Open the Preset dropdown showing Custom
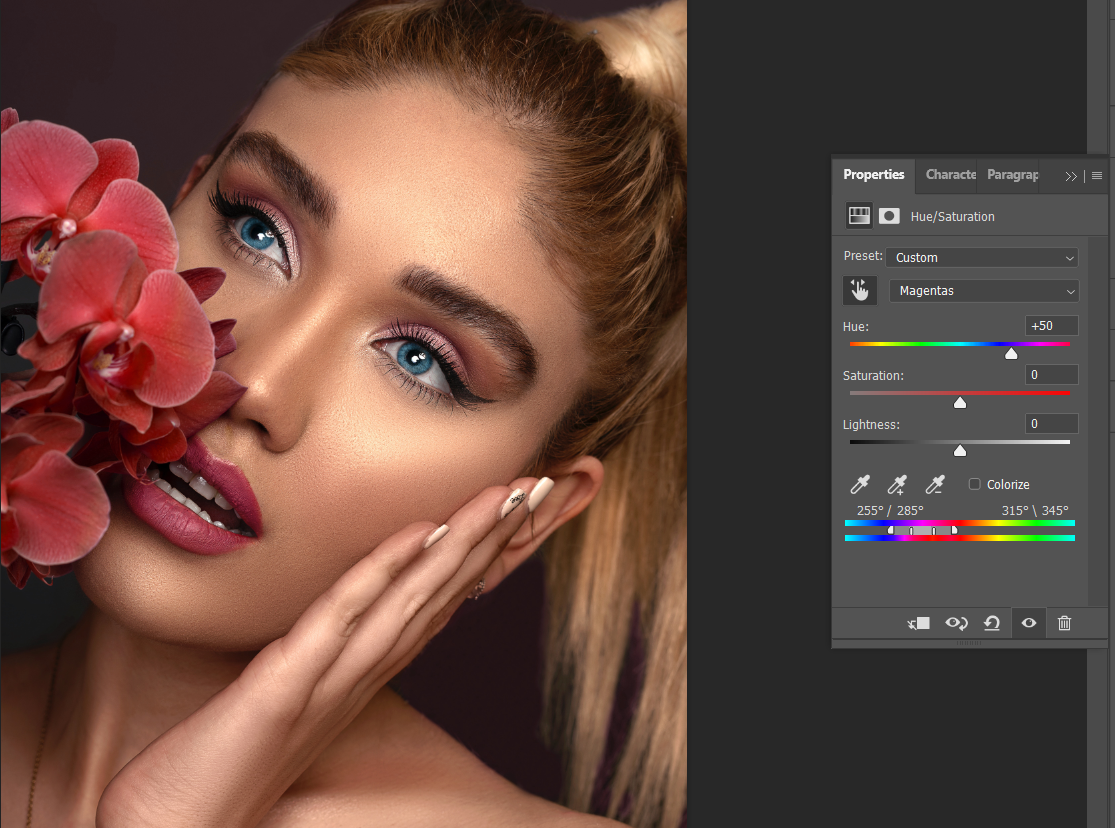This screenshot has height=828, width=1115. (x=982, y=258)
